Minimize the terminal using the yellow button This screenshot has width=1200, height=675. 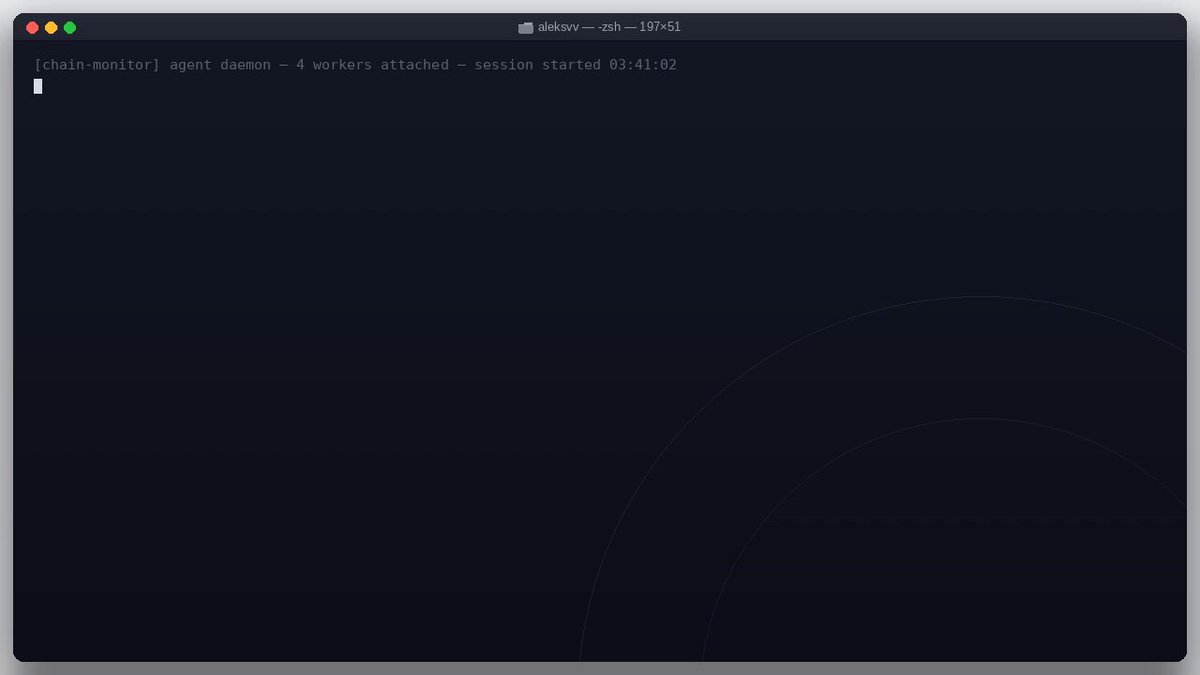click(51, 28)
